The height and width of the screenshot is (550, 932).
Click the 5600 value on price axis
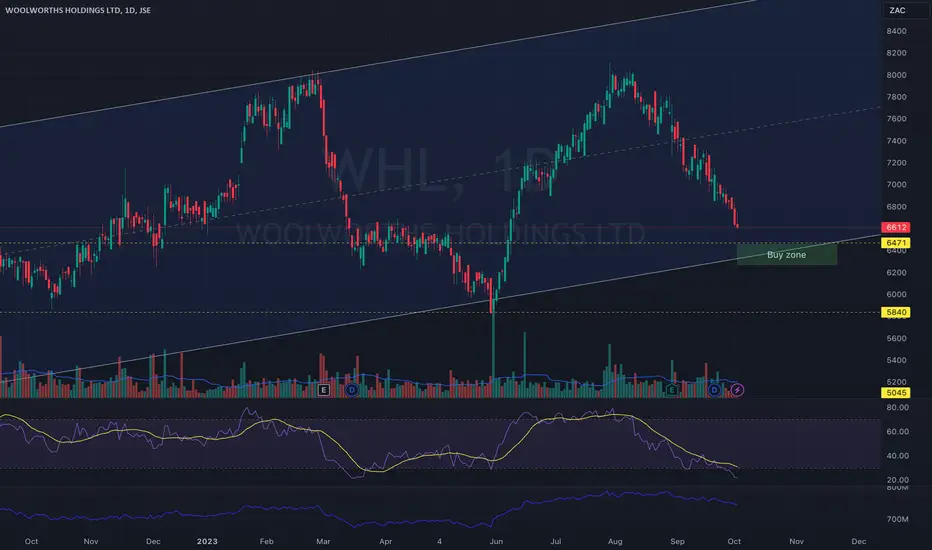pos(896,338)
